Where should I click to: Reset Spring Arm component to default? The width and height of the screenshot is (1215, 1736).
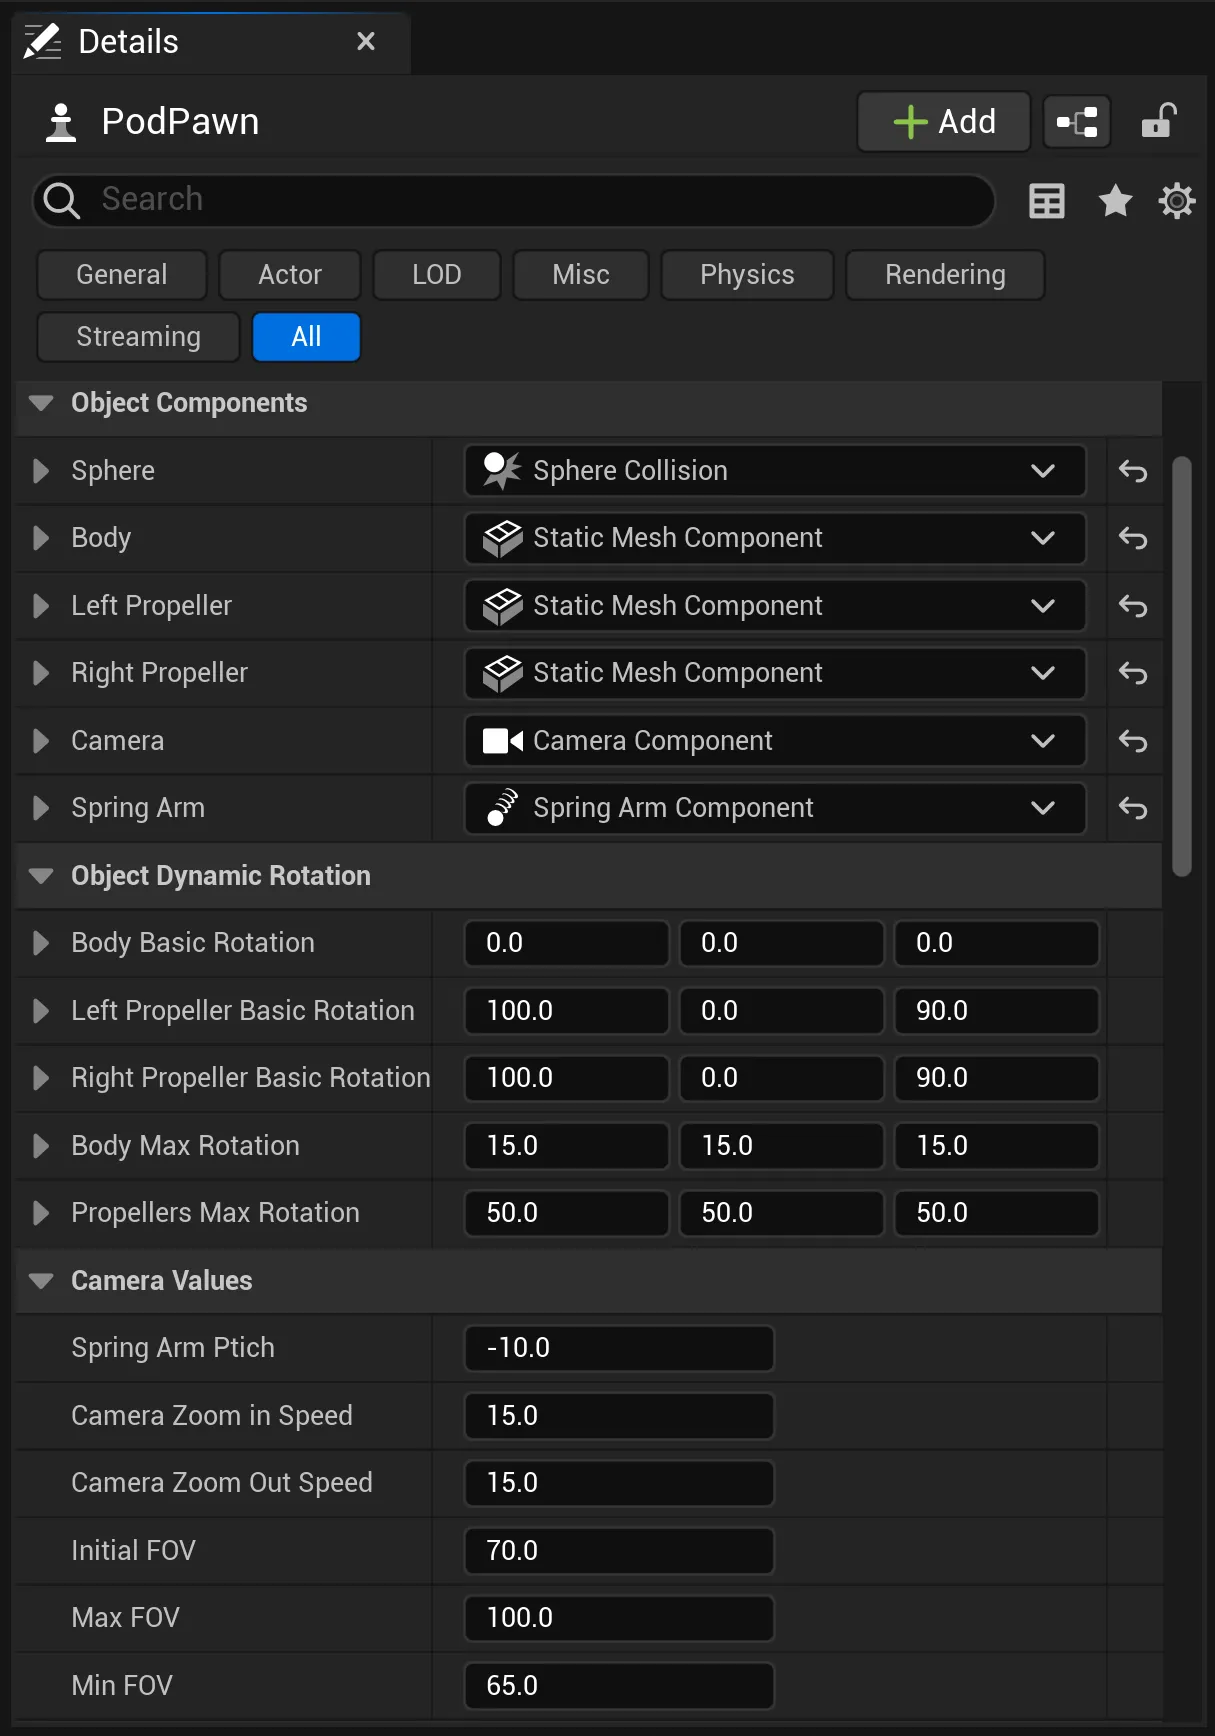point(1133,808)
